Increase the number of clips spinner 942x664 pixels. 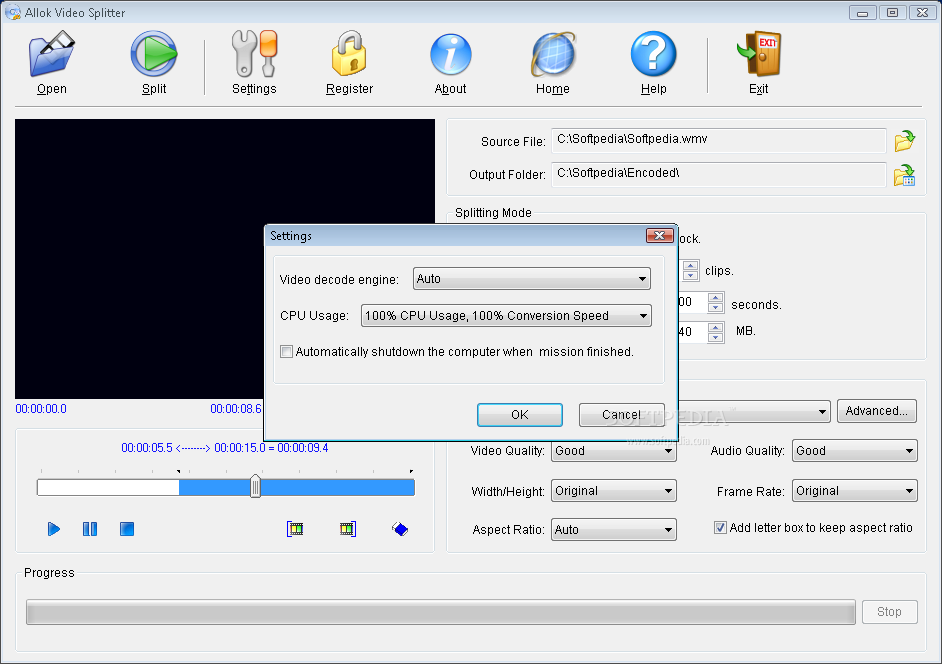tap(690, 266)
